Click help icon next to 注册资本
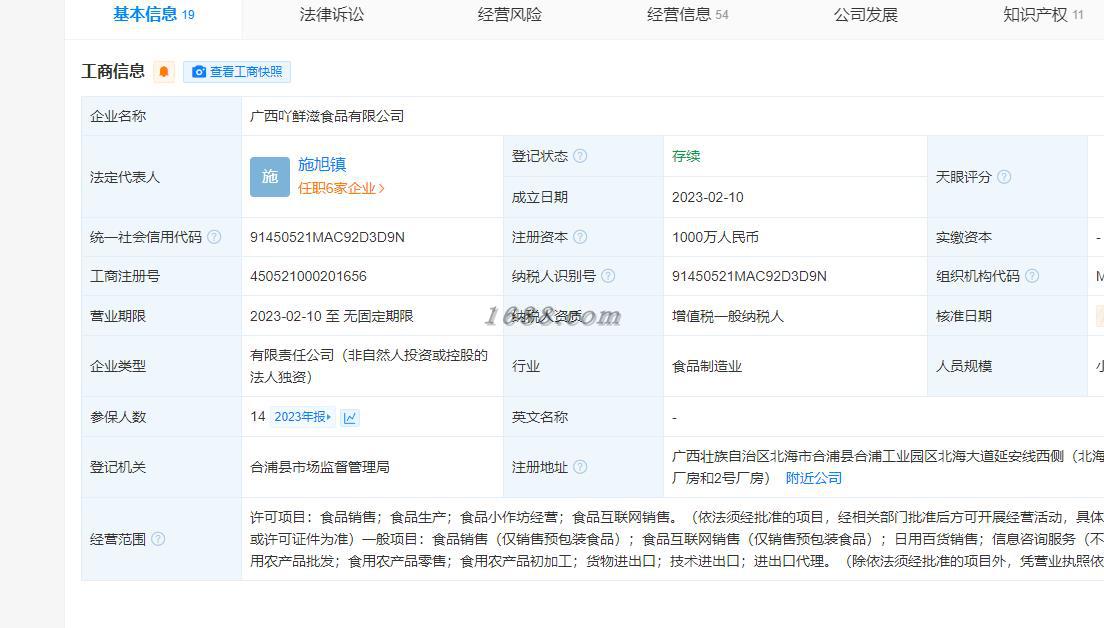 tap(580, 237)
